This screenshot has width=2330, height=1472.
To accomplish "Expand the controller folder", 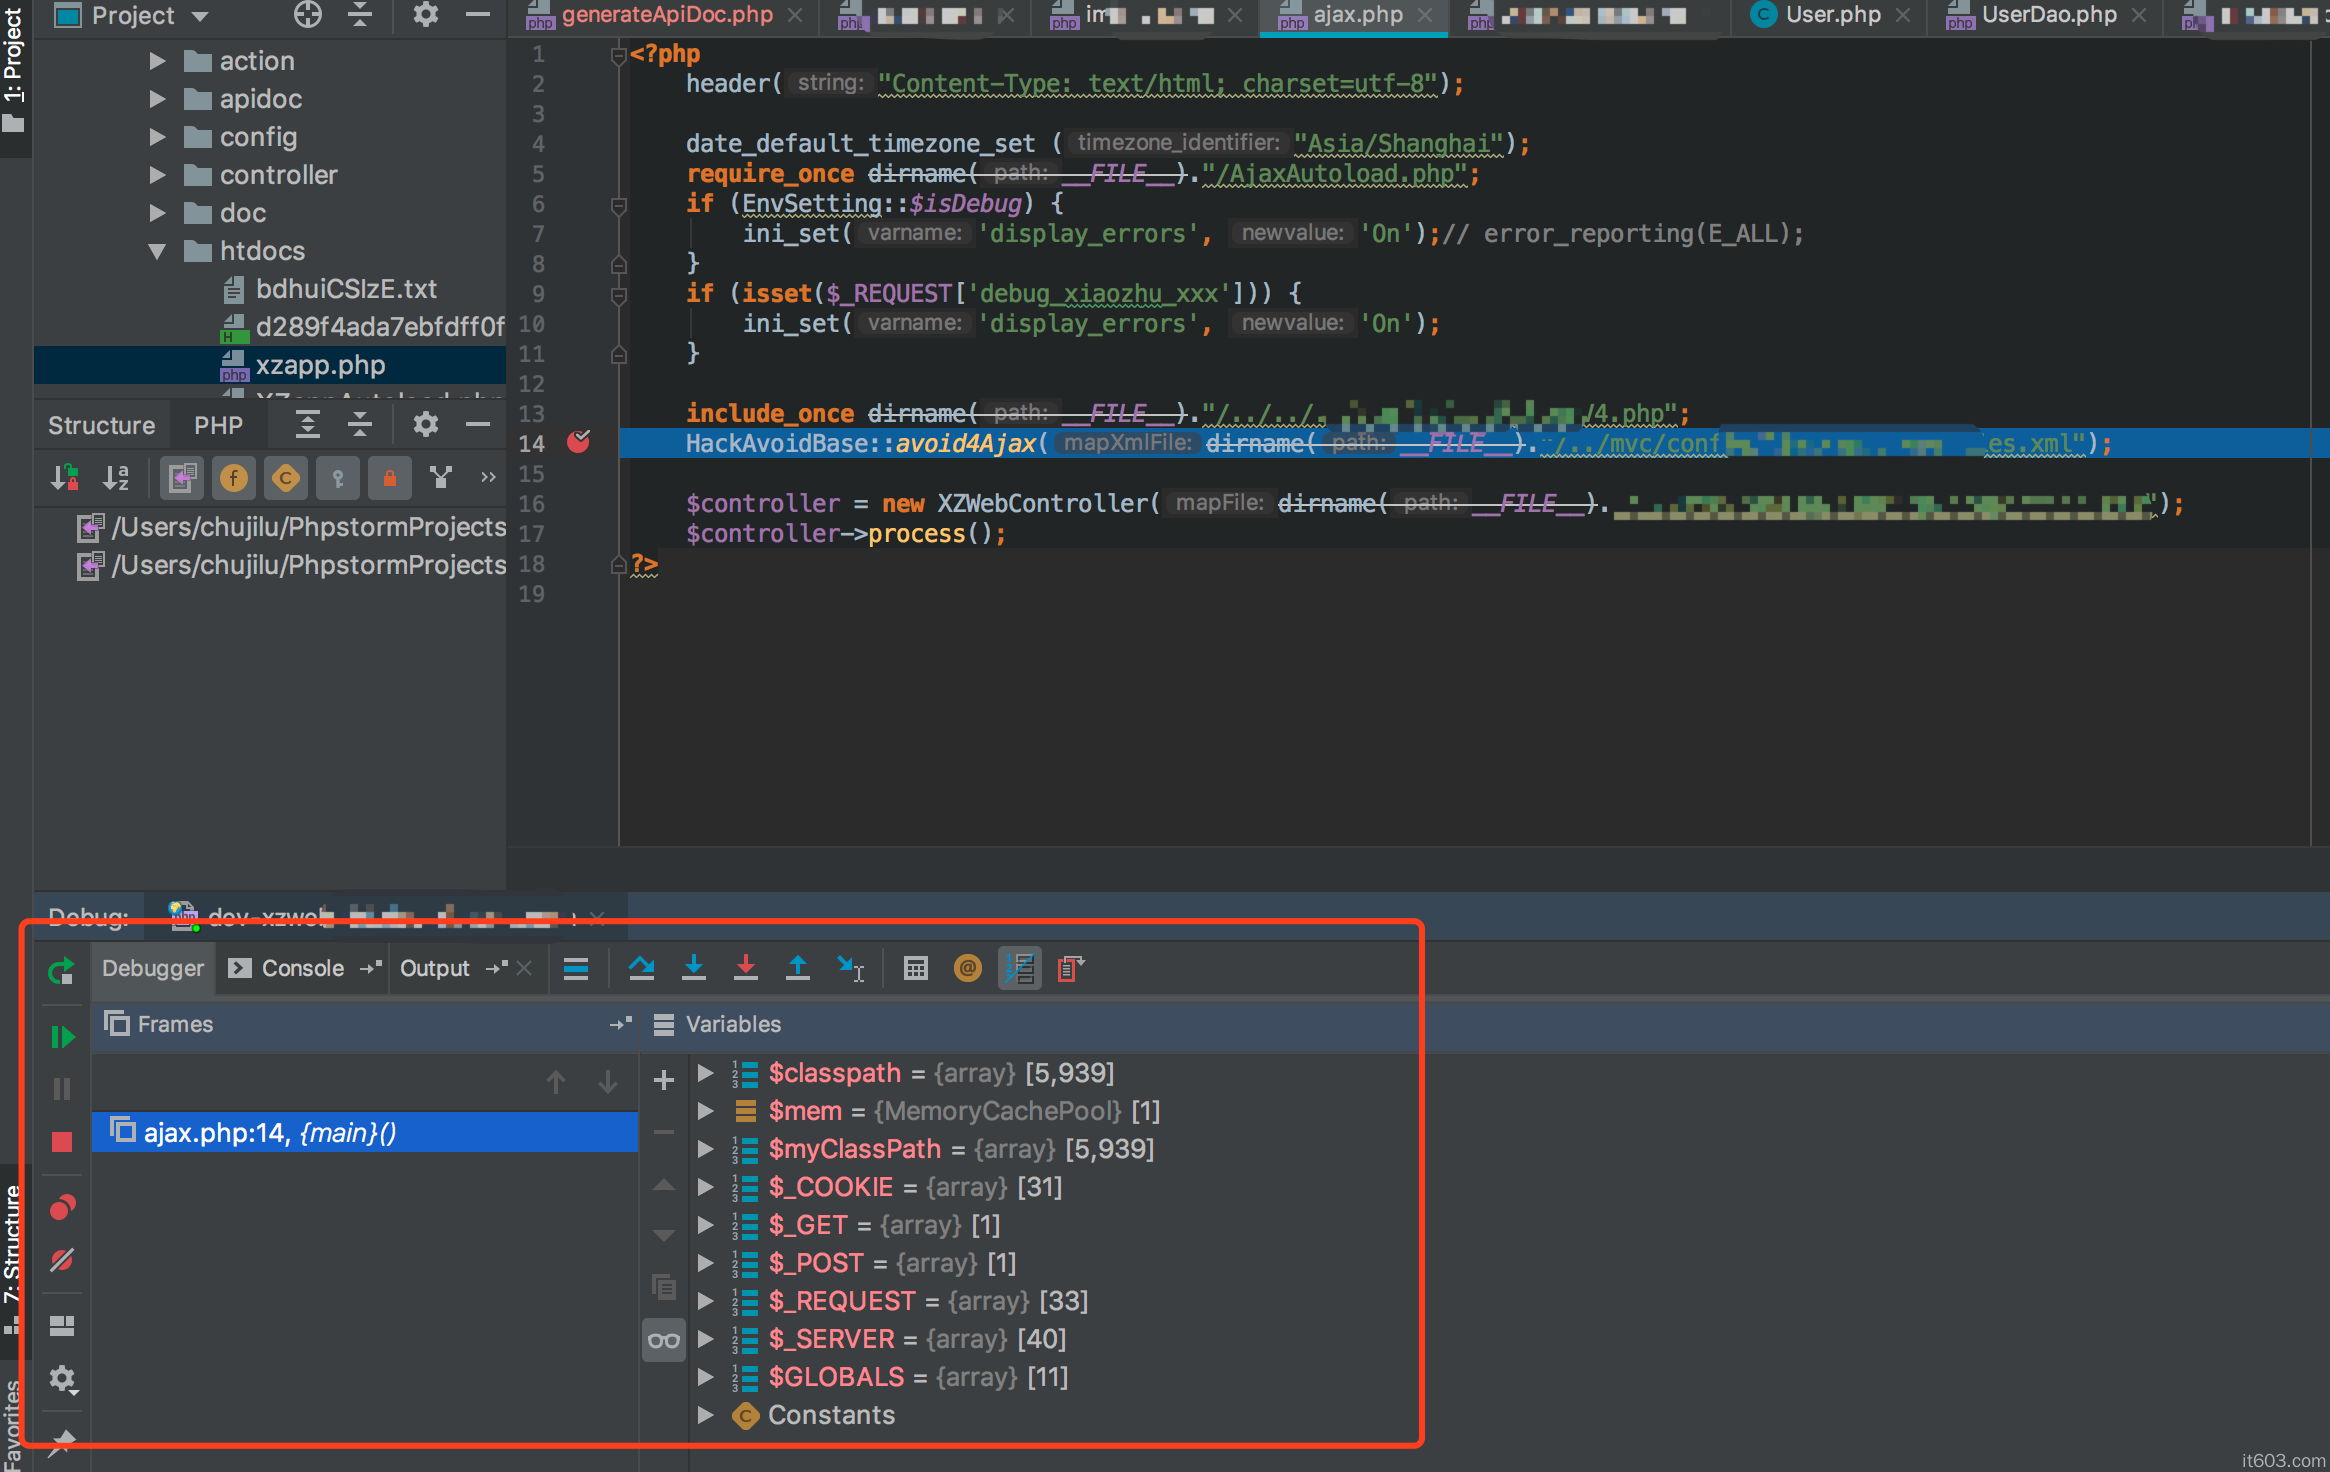I will [157, 175].
